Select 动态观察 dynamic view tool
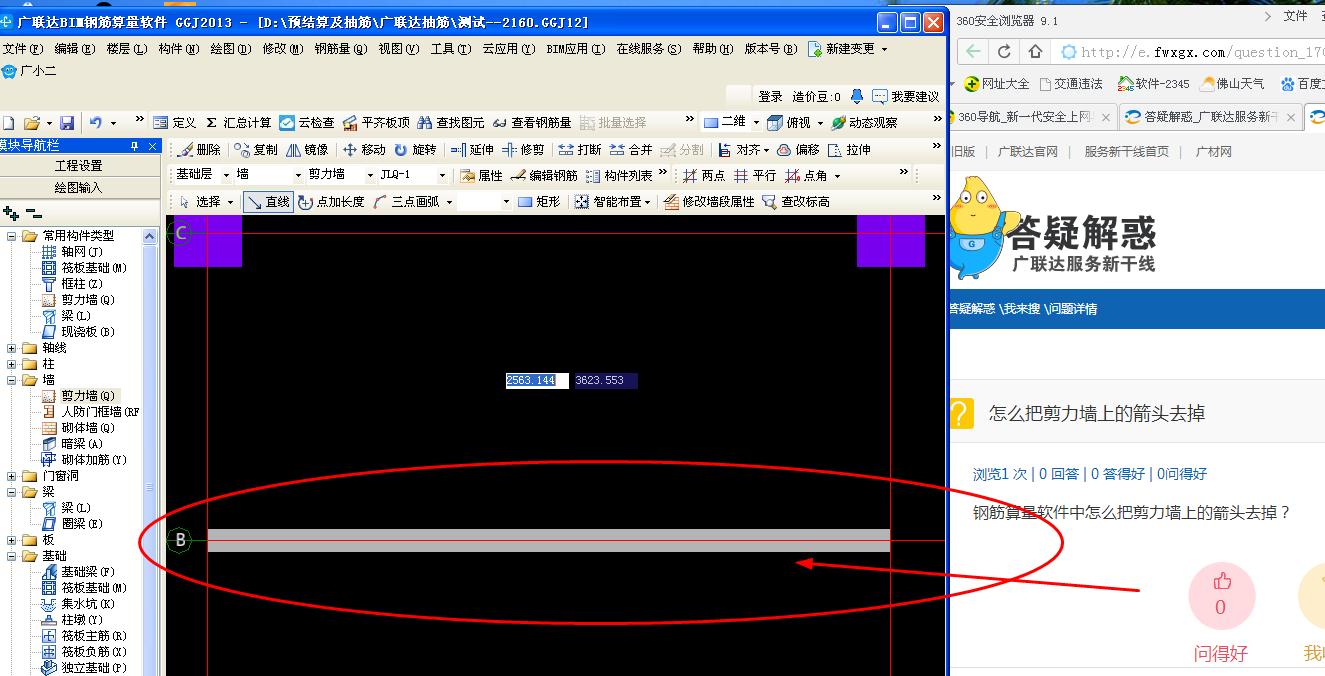The image size is (1325, 676). click(x=864, y=123)
